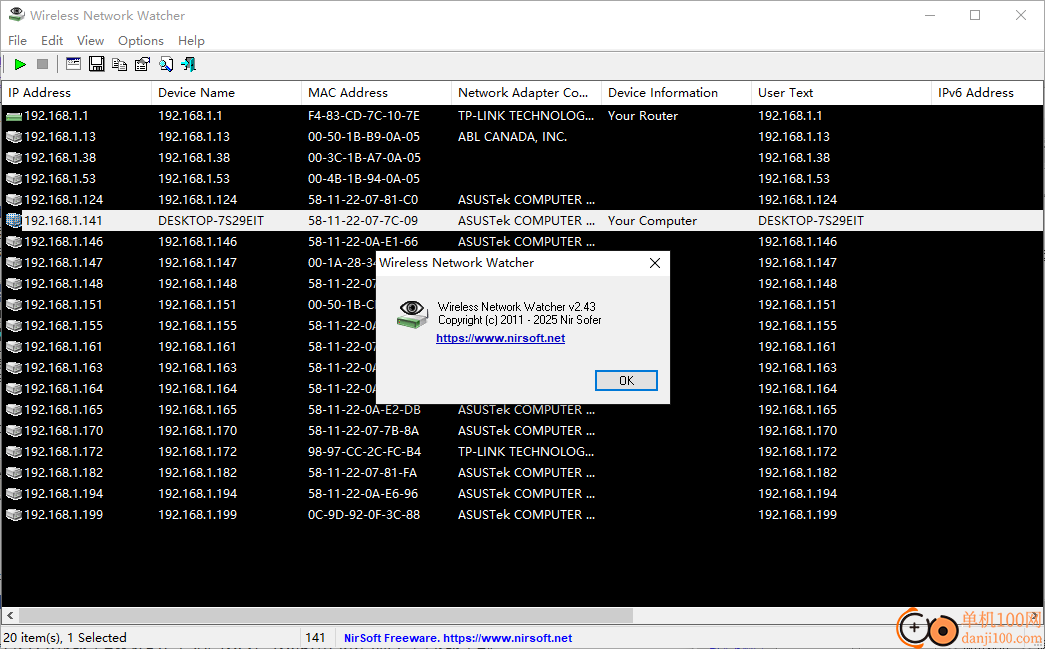This screenshot has height=649, width=1045.
Task: Select IP address 192.168.1.182 row
Action: tap(63, 472)
